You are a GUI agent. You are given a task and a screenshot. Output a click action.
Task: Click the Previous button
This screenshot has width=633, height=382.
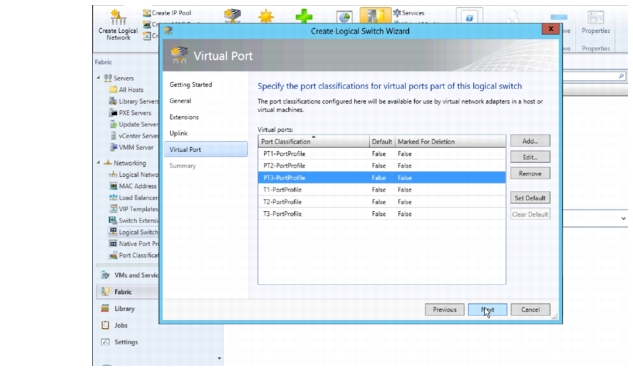(444, 310)
